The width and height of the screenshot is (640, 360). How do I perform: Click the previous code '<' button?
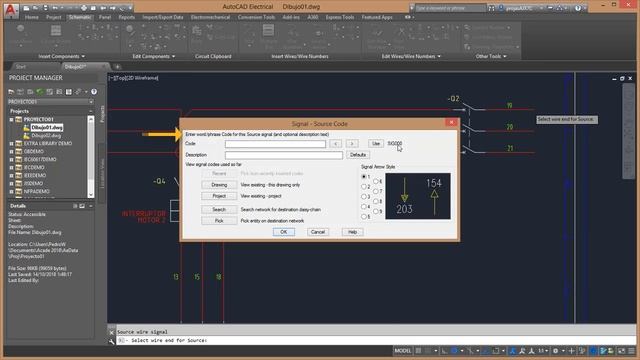point(336,144)
